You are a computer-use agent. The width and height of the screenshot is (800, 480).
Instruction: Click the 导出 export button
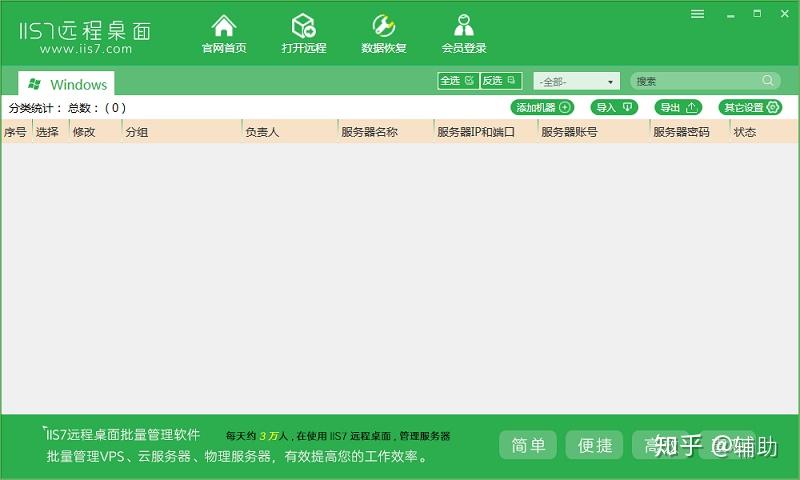(679, 108)
